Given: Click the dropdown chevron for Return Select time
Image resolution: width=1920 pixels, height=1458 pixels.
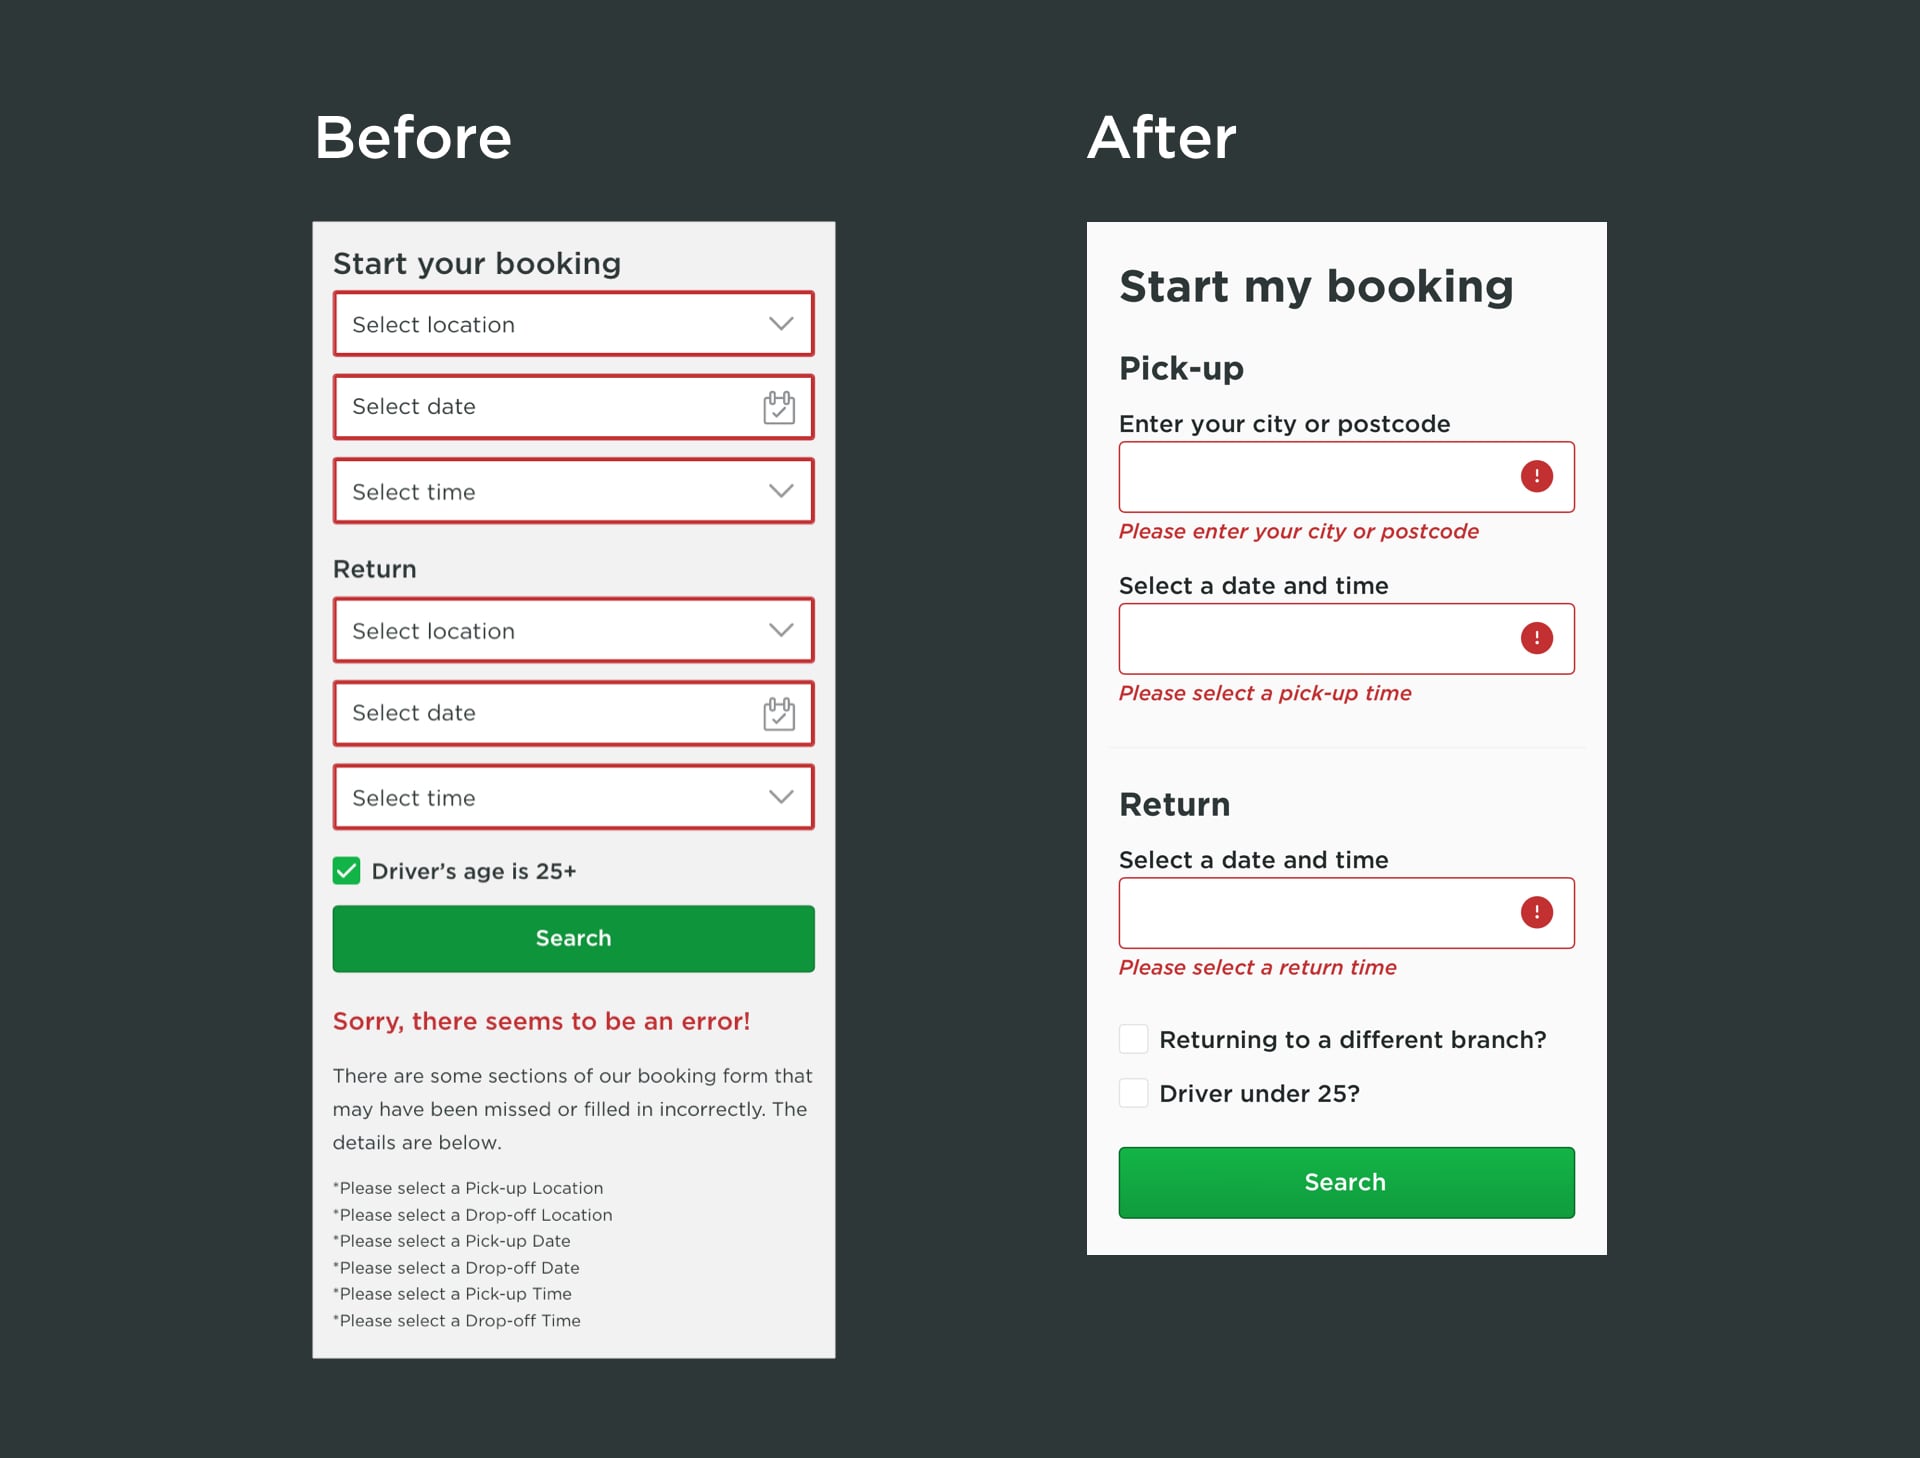Looking at the screenshot, I should 779,796.
